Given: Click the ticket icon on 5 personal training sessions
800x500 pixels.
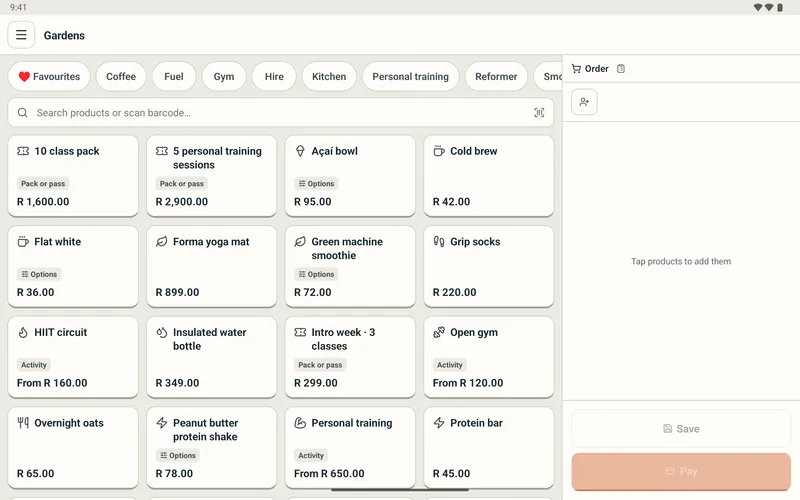Looking at the screenshot, I should (162, 151).
